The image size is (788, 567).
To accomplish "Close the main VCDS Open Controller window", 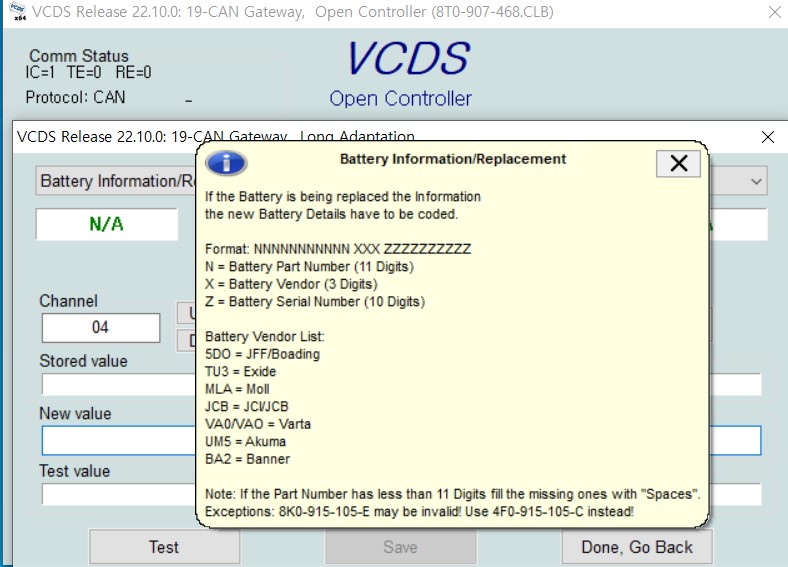I will pyautogui.click(x=774, y=12).
